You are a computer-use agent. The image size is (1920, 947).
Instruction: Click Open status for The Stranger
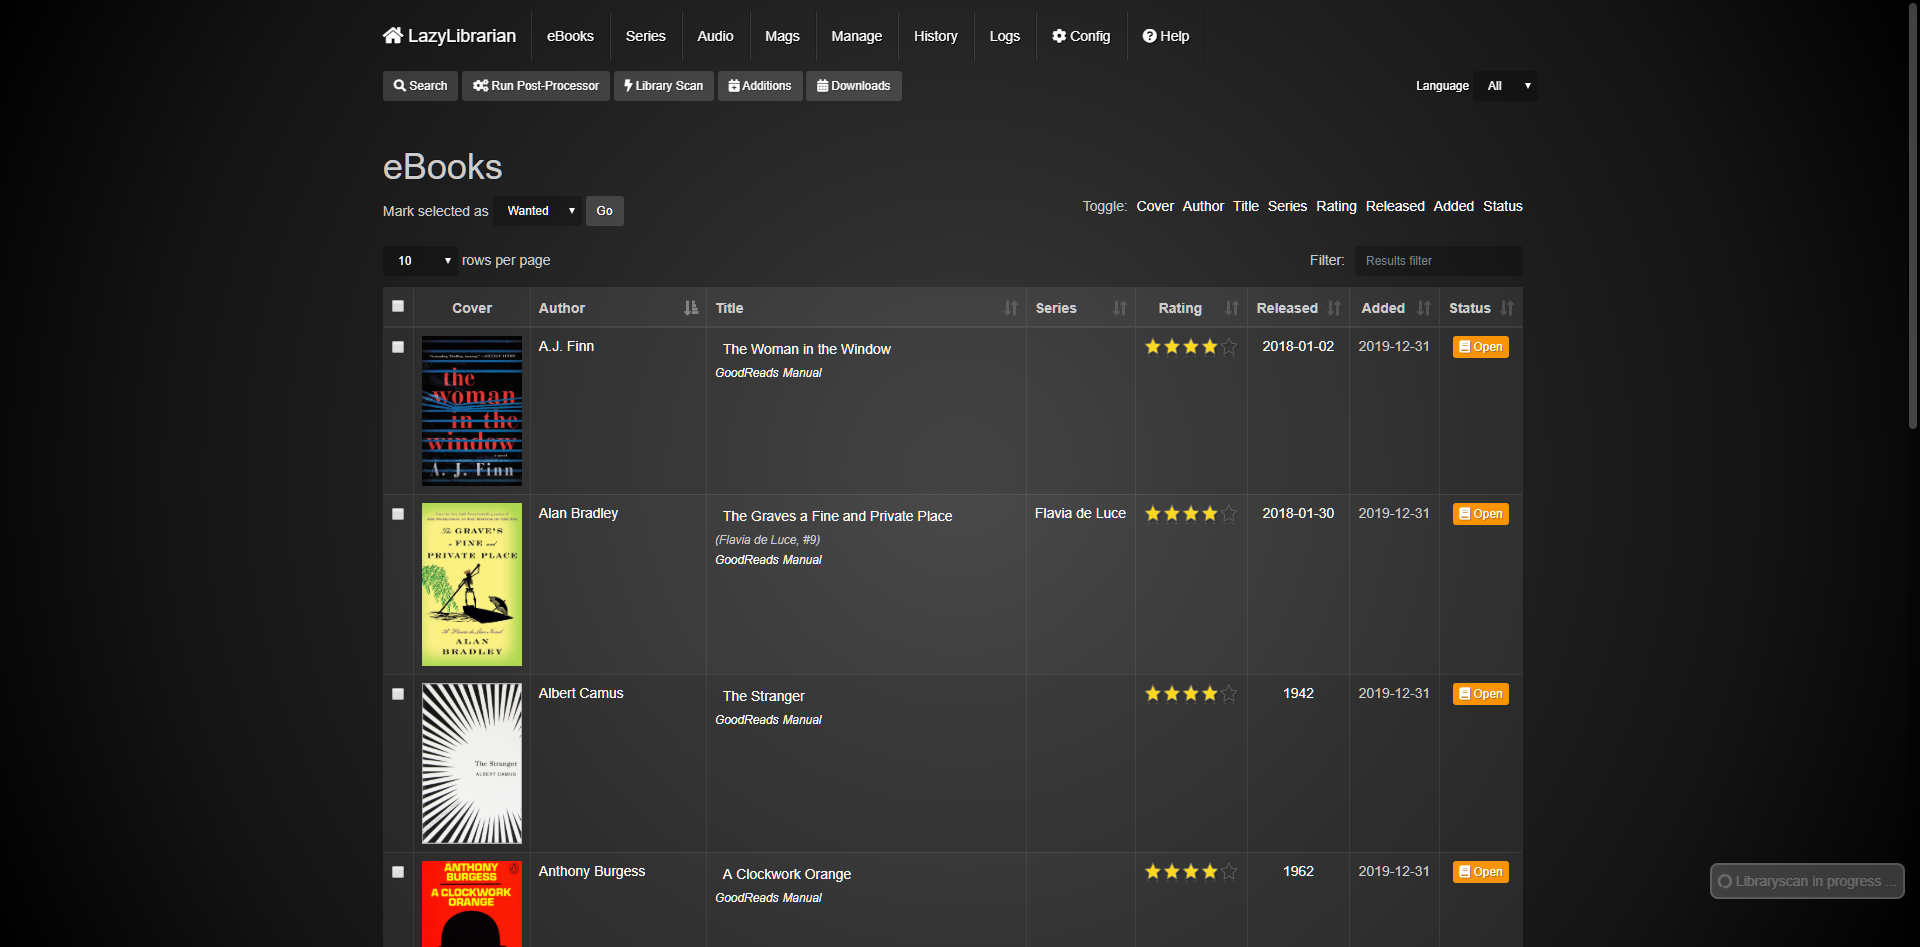[1480, 694]
